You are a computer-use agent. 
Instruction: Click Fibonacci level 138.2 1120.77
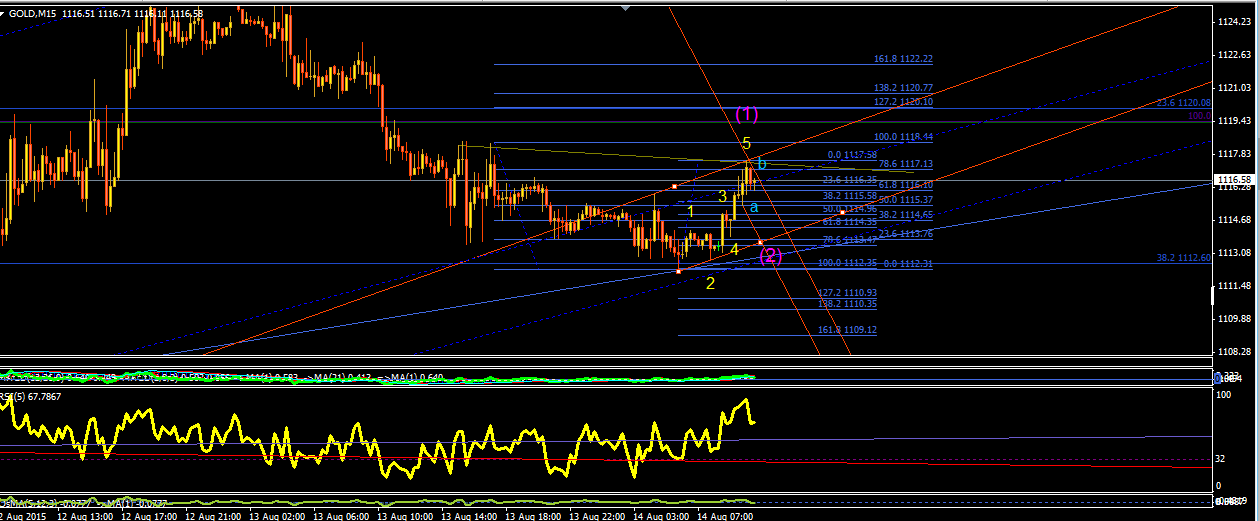click(903, 88)
